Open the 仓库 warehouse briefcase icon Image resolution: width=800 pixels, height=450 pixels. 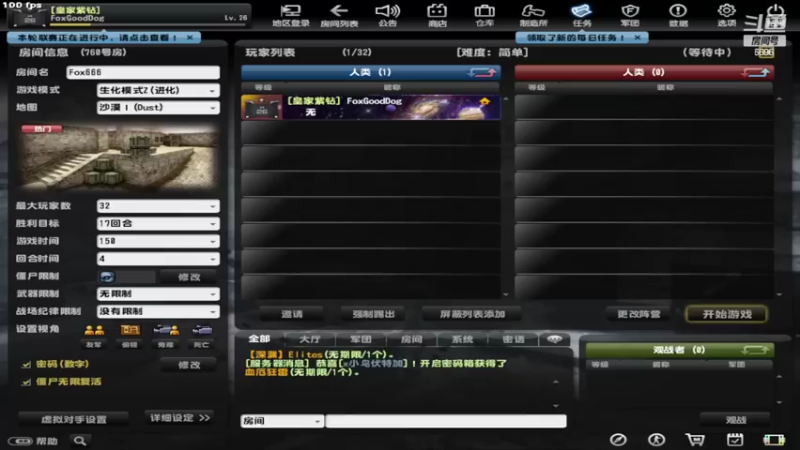click(x=485, y=15)
